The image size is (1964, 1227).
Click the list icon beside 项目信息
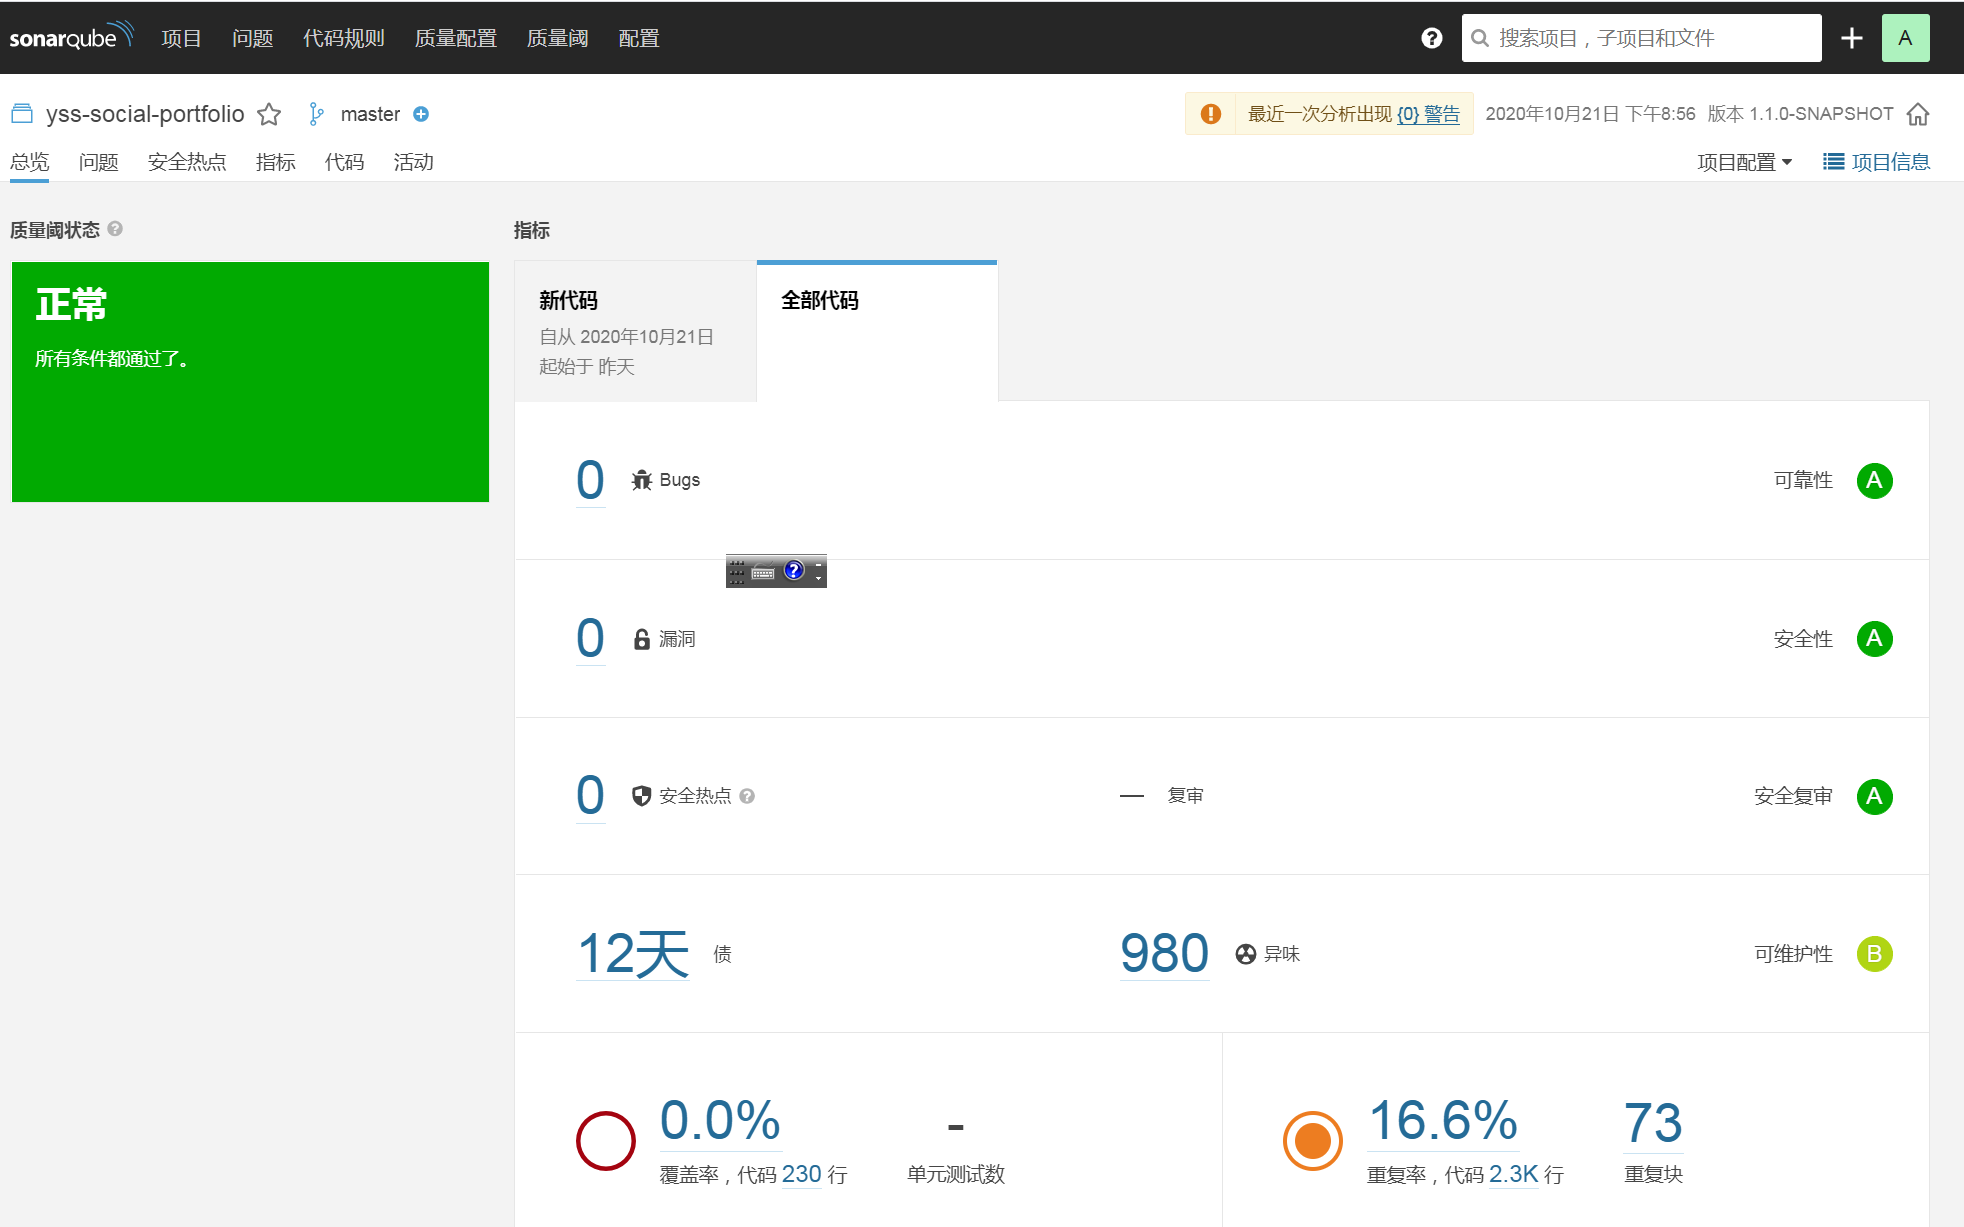[x=1833, y=162]
